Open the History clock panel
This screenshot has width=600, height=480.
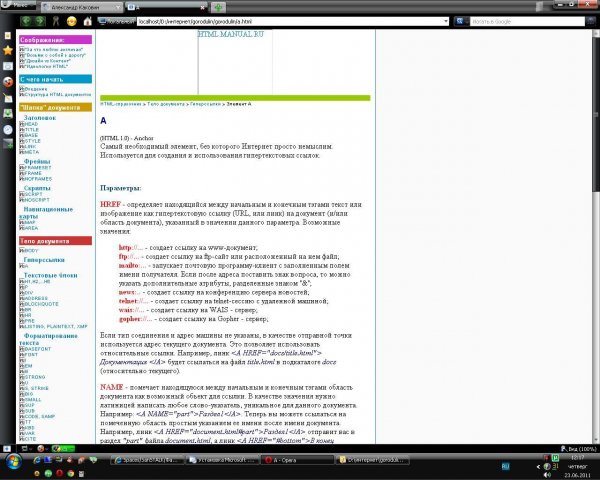click(x=8, y=129)
